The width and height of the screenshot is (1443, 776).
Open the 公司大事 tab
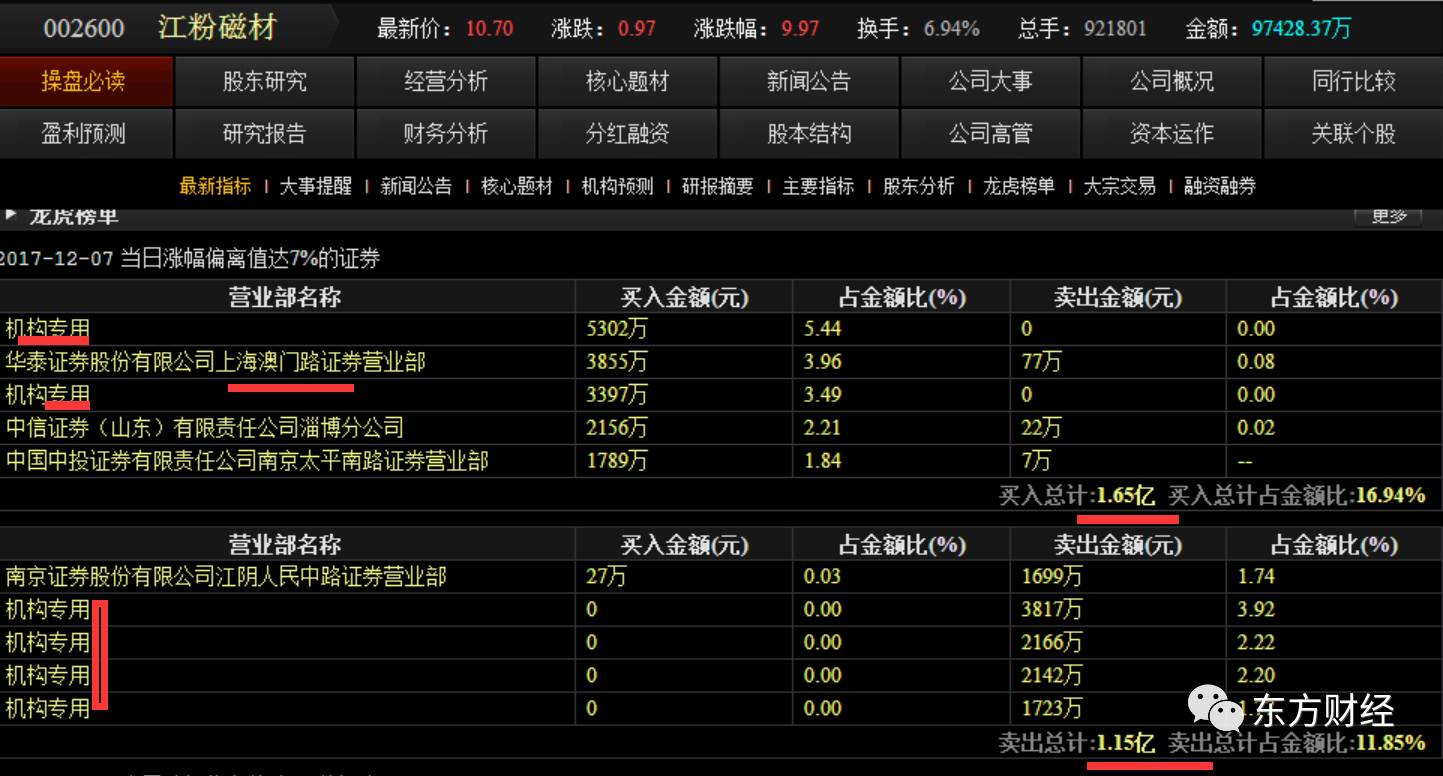pyautogui.click(x=990, y=82)
